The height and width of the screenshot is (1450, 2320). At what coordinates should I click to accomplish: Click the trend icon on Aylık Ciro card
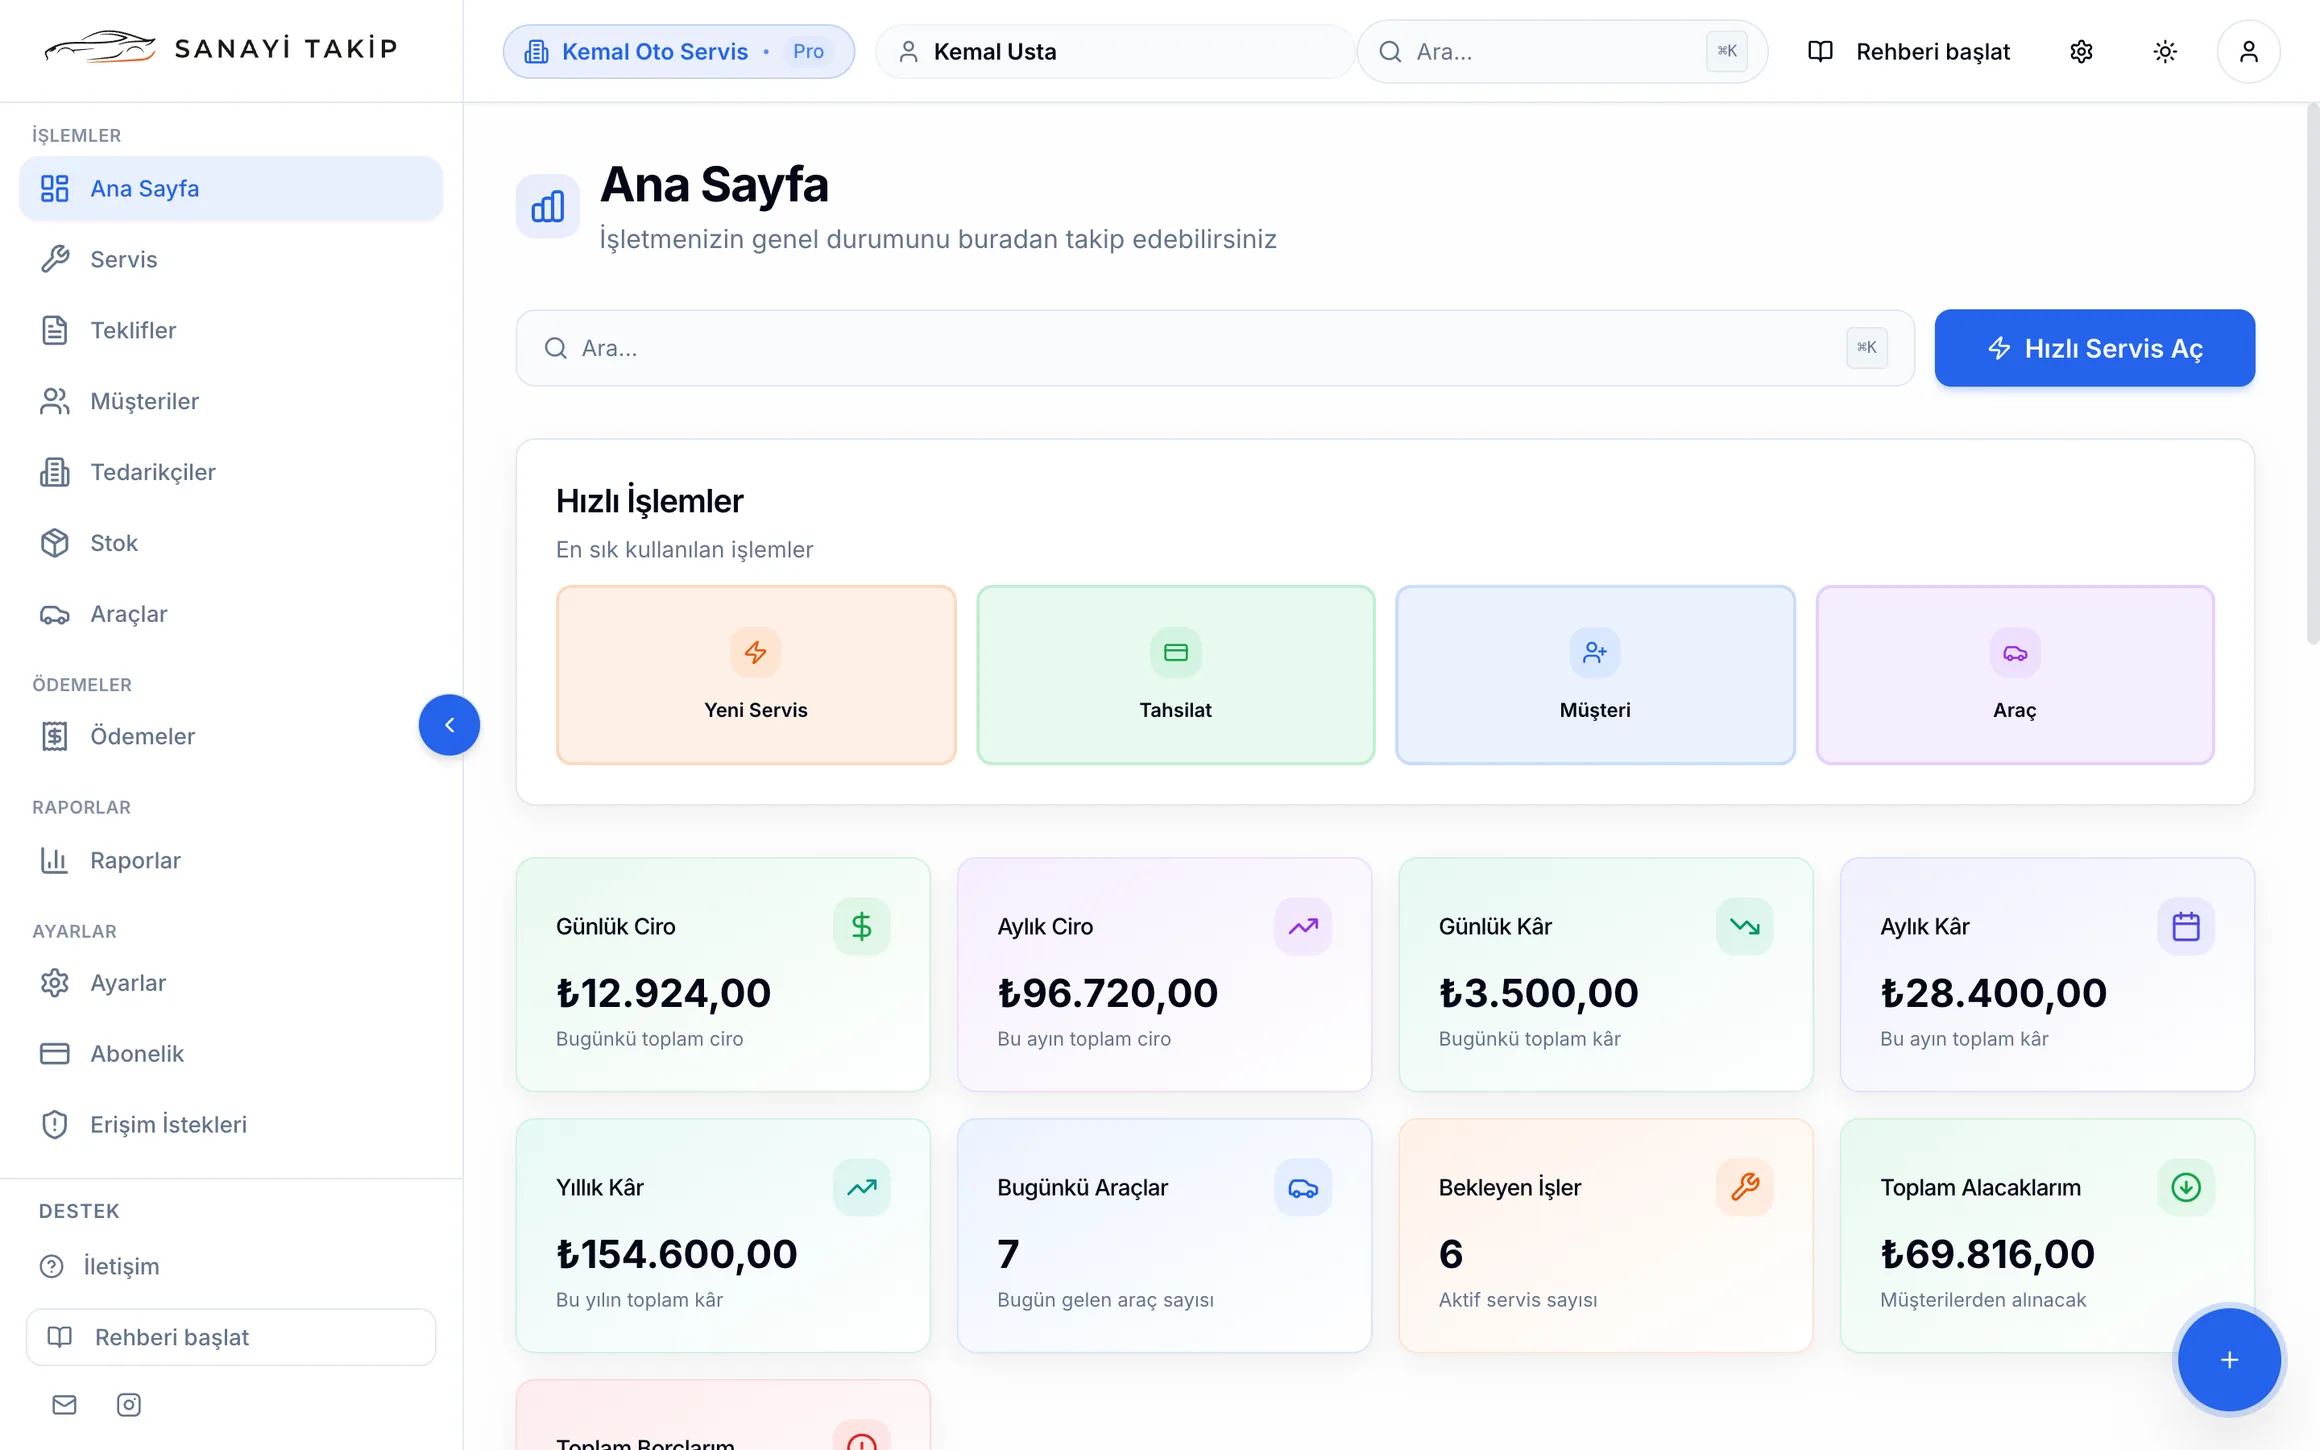pyautogui.click(x=1302, y=926)
